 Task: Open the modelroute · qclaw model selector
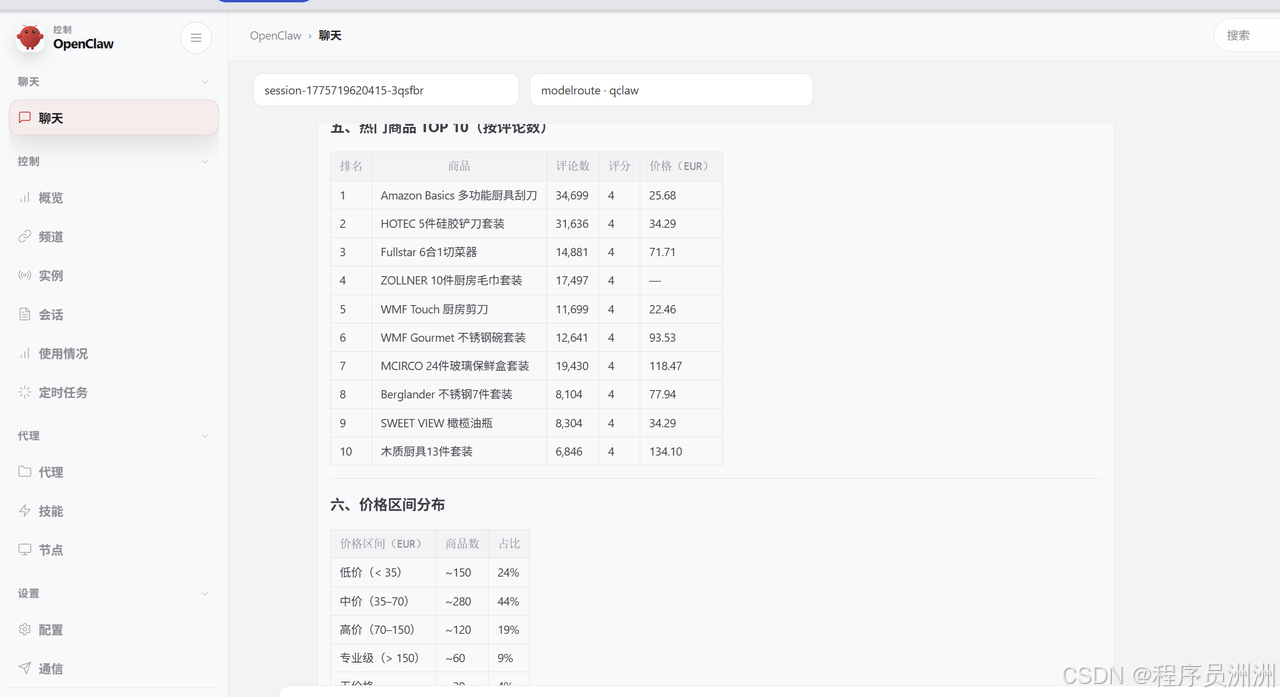click(x=671, y=90)
